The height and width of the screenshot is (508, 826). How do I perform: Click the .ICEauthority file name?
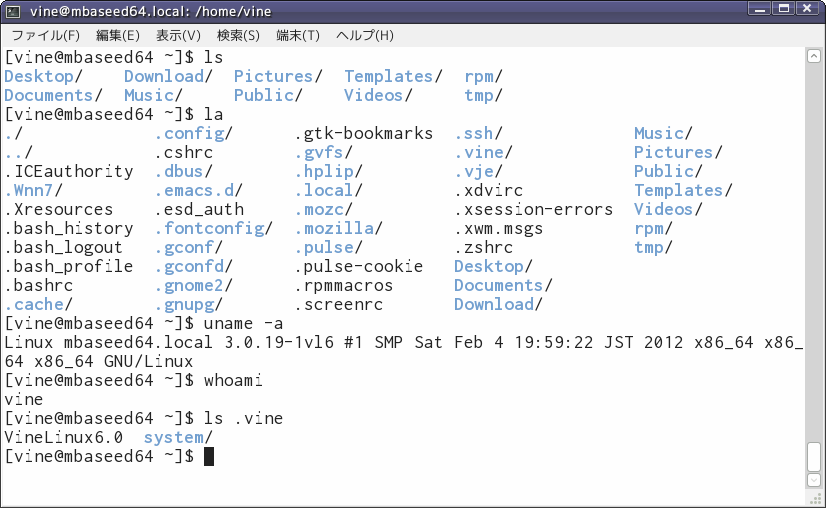click(x=69, y=172)
